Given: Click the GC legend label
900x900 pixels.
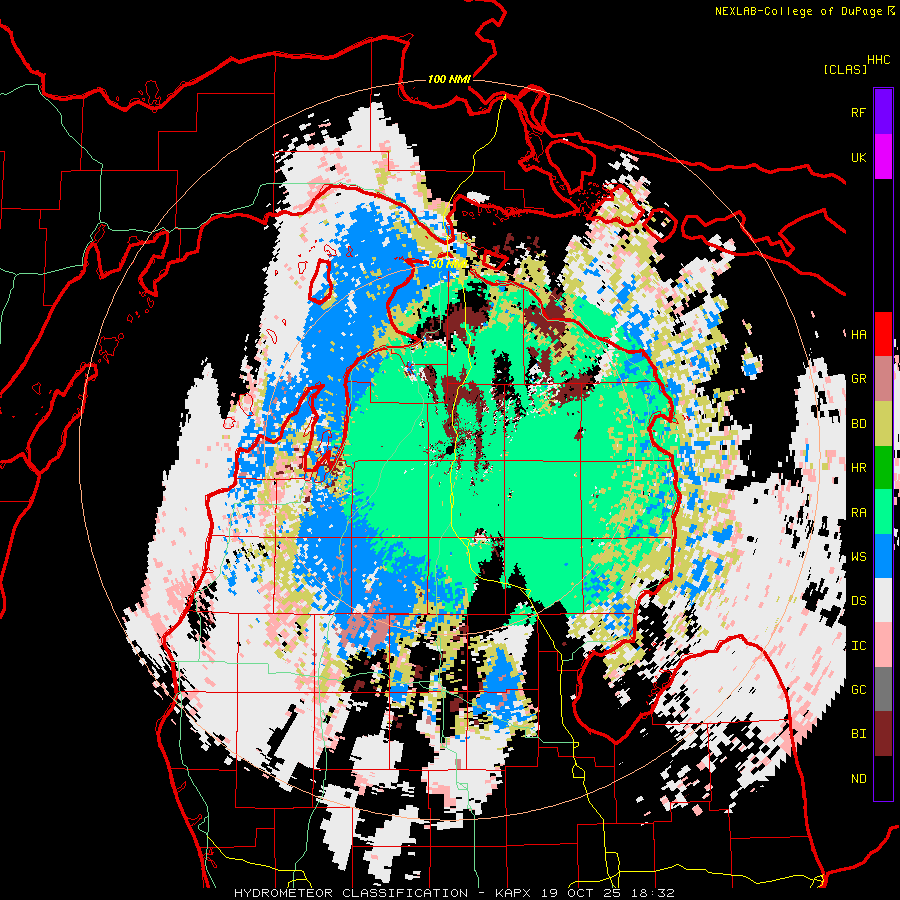Looking at the screenshot, I should [858, 690].
